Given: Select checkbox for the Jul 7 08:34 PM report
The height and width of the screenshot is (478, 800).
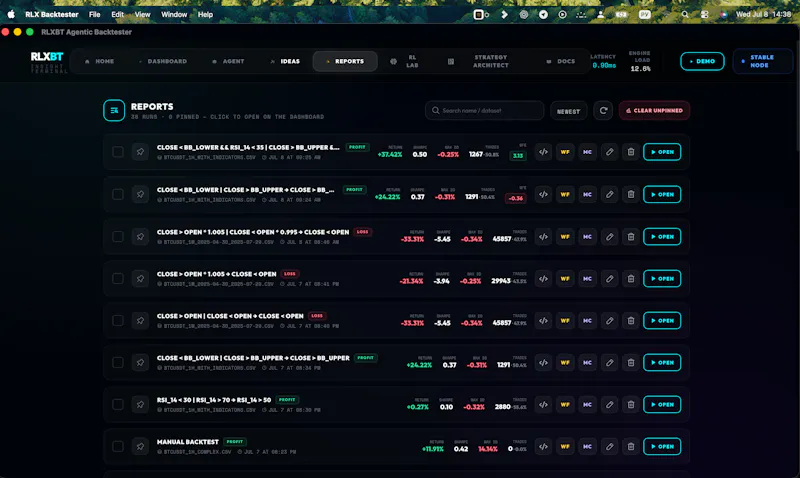Looking at the screenshot, I should (117, 363).
